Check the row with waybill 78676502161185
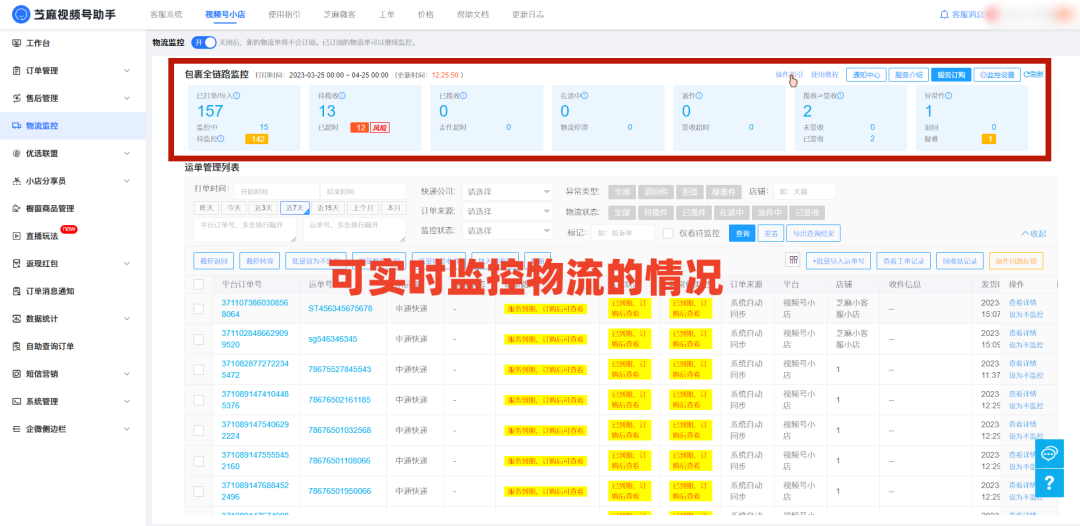Screen dimensions: 1080x526 [198, 399]
